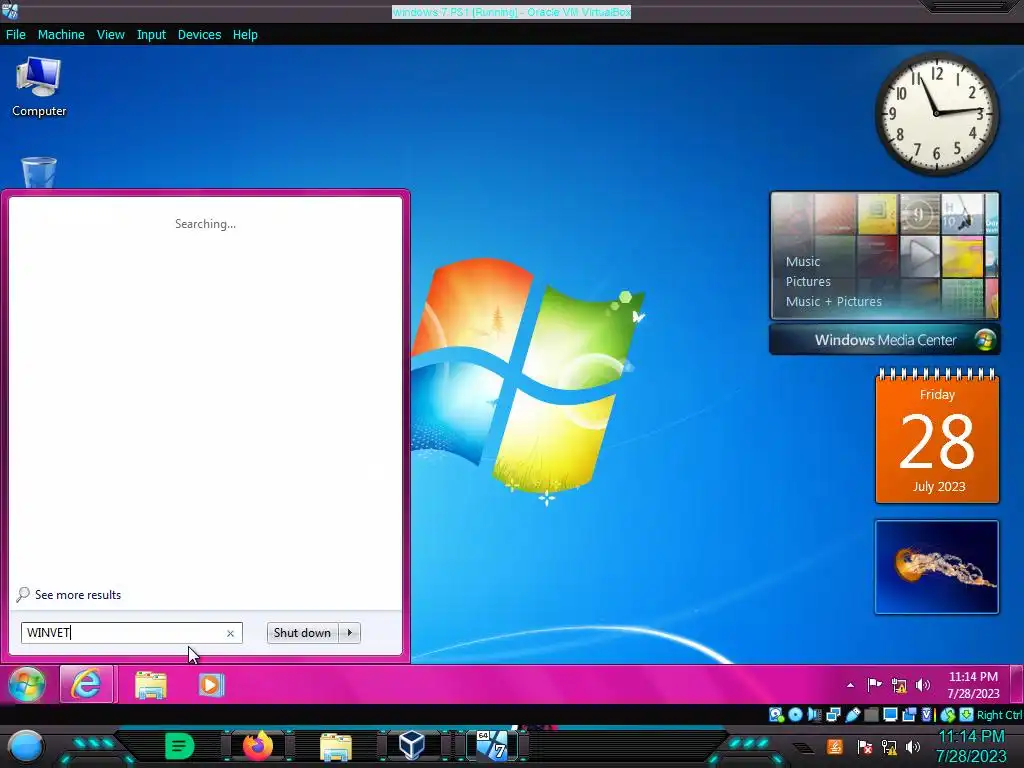Screen dimensions: 1024x768
Task: Click VirtualBox display status icon
Action: coord(890,714)
